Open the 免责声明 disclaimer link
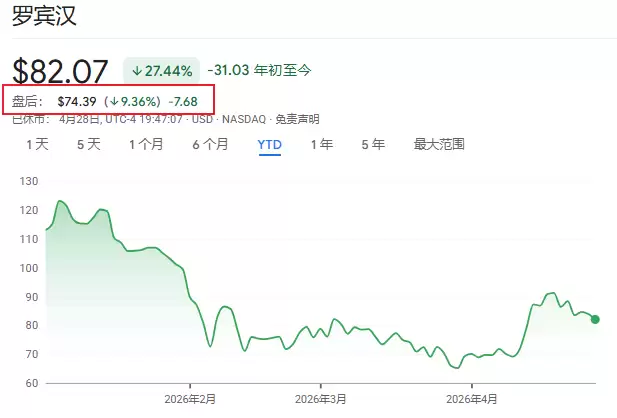617x418 pixels. 296,119
